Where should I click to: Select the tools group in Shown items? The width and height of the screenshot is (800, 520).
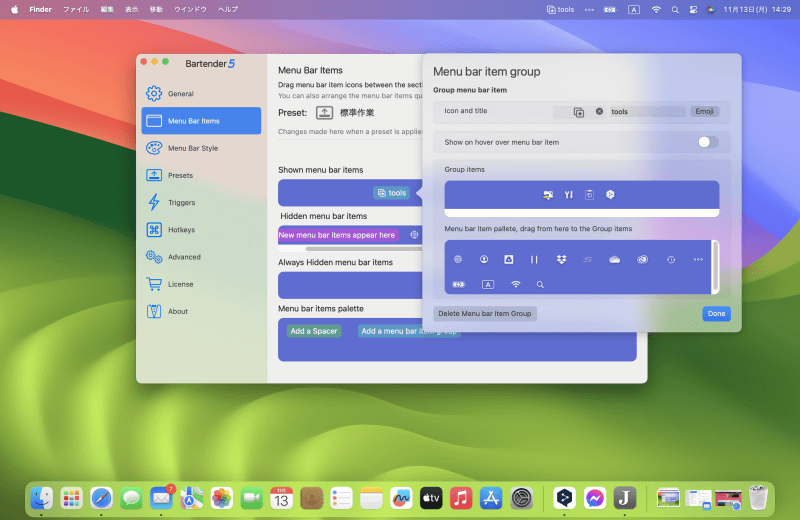pyautogui.click(x=391, y=193)
